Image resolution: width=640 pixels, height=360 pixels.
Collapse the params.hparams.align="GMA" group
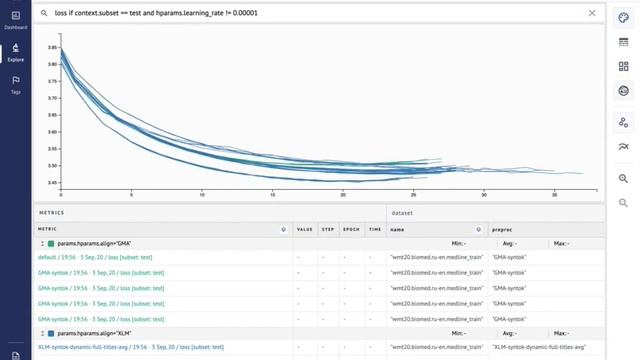coord(42,244)
